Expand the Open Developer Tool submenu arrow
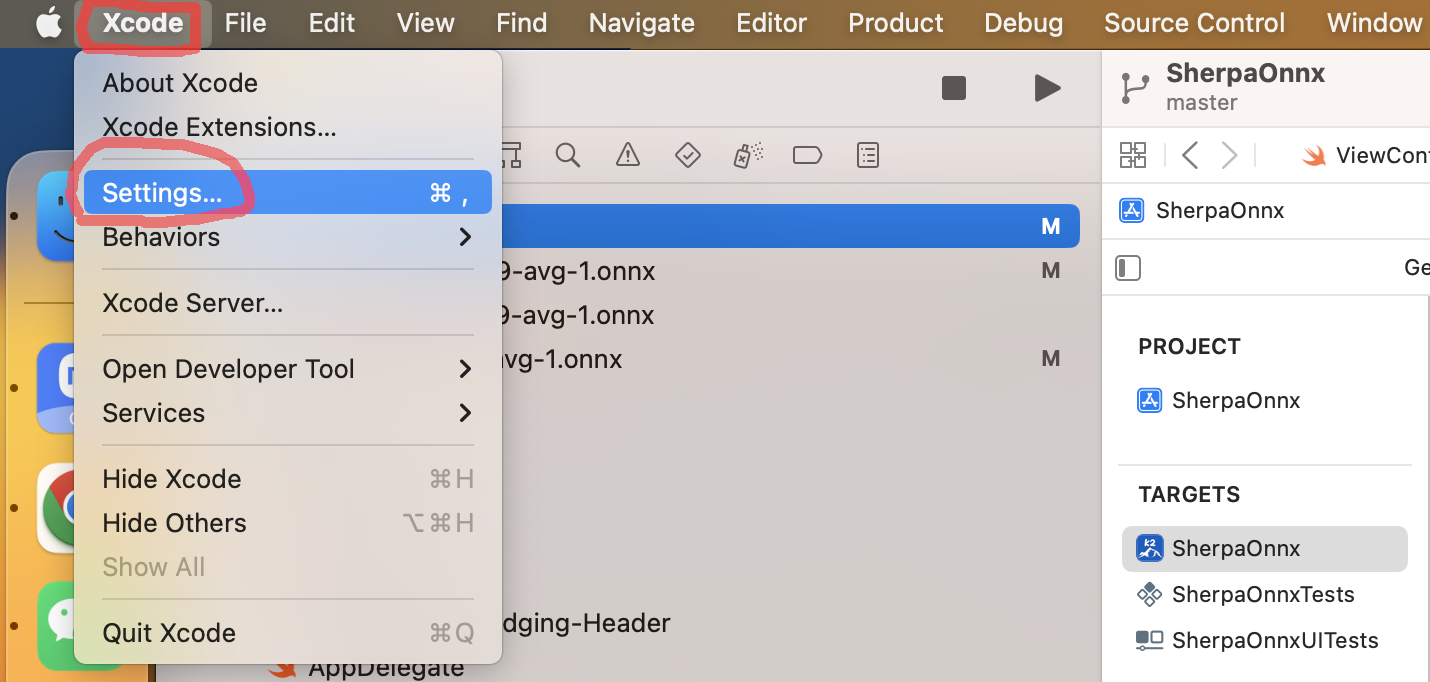The image size is (1430, 682). tap(464, 369)
